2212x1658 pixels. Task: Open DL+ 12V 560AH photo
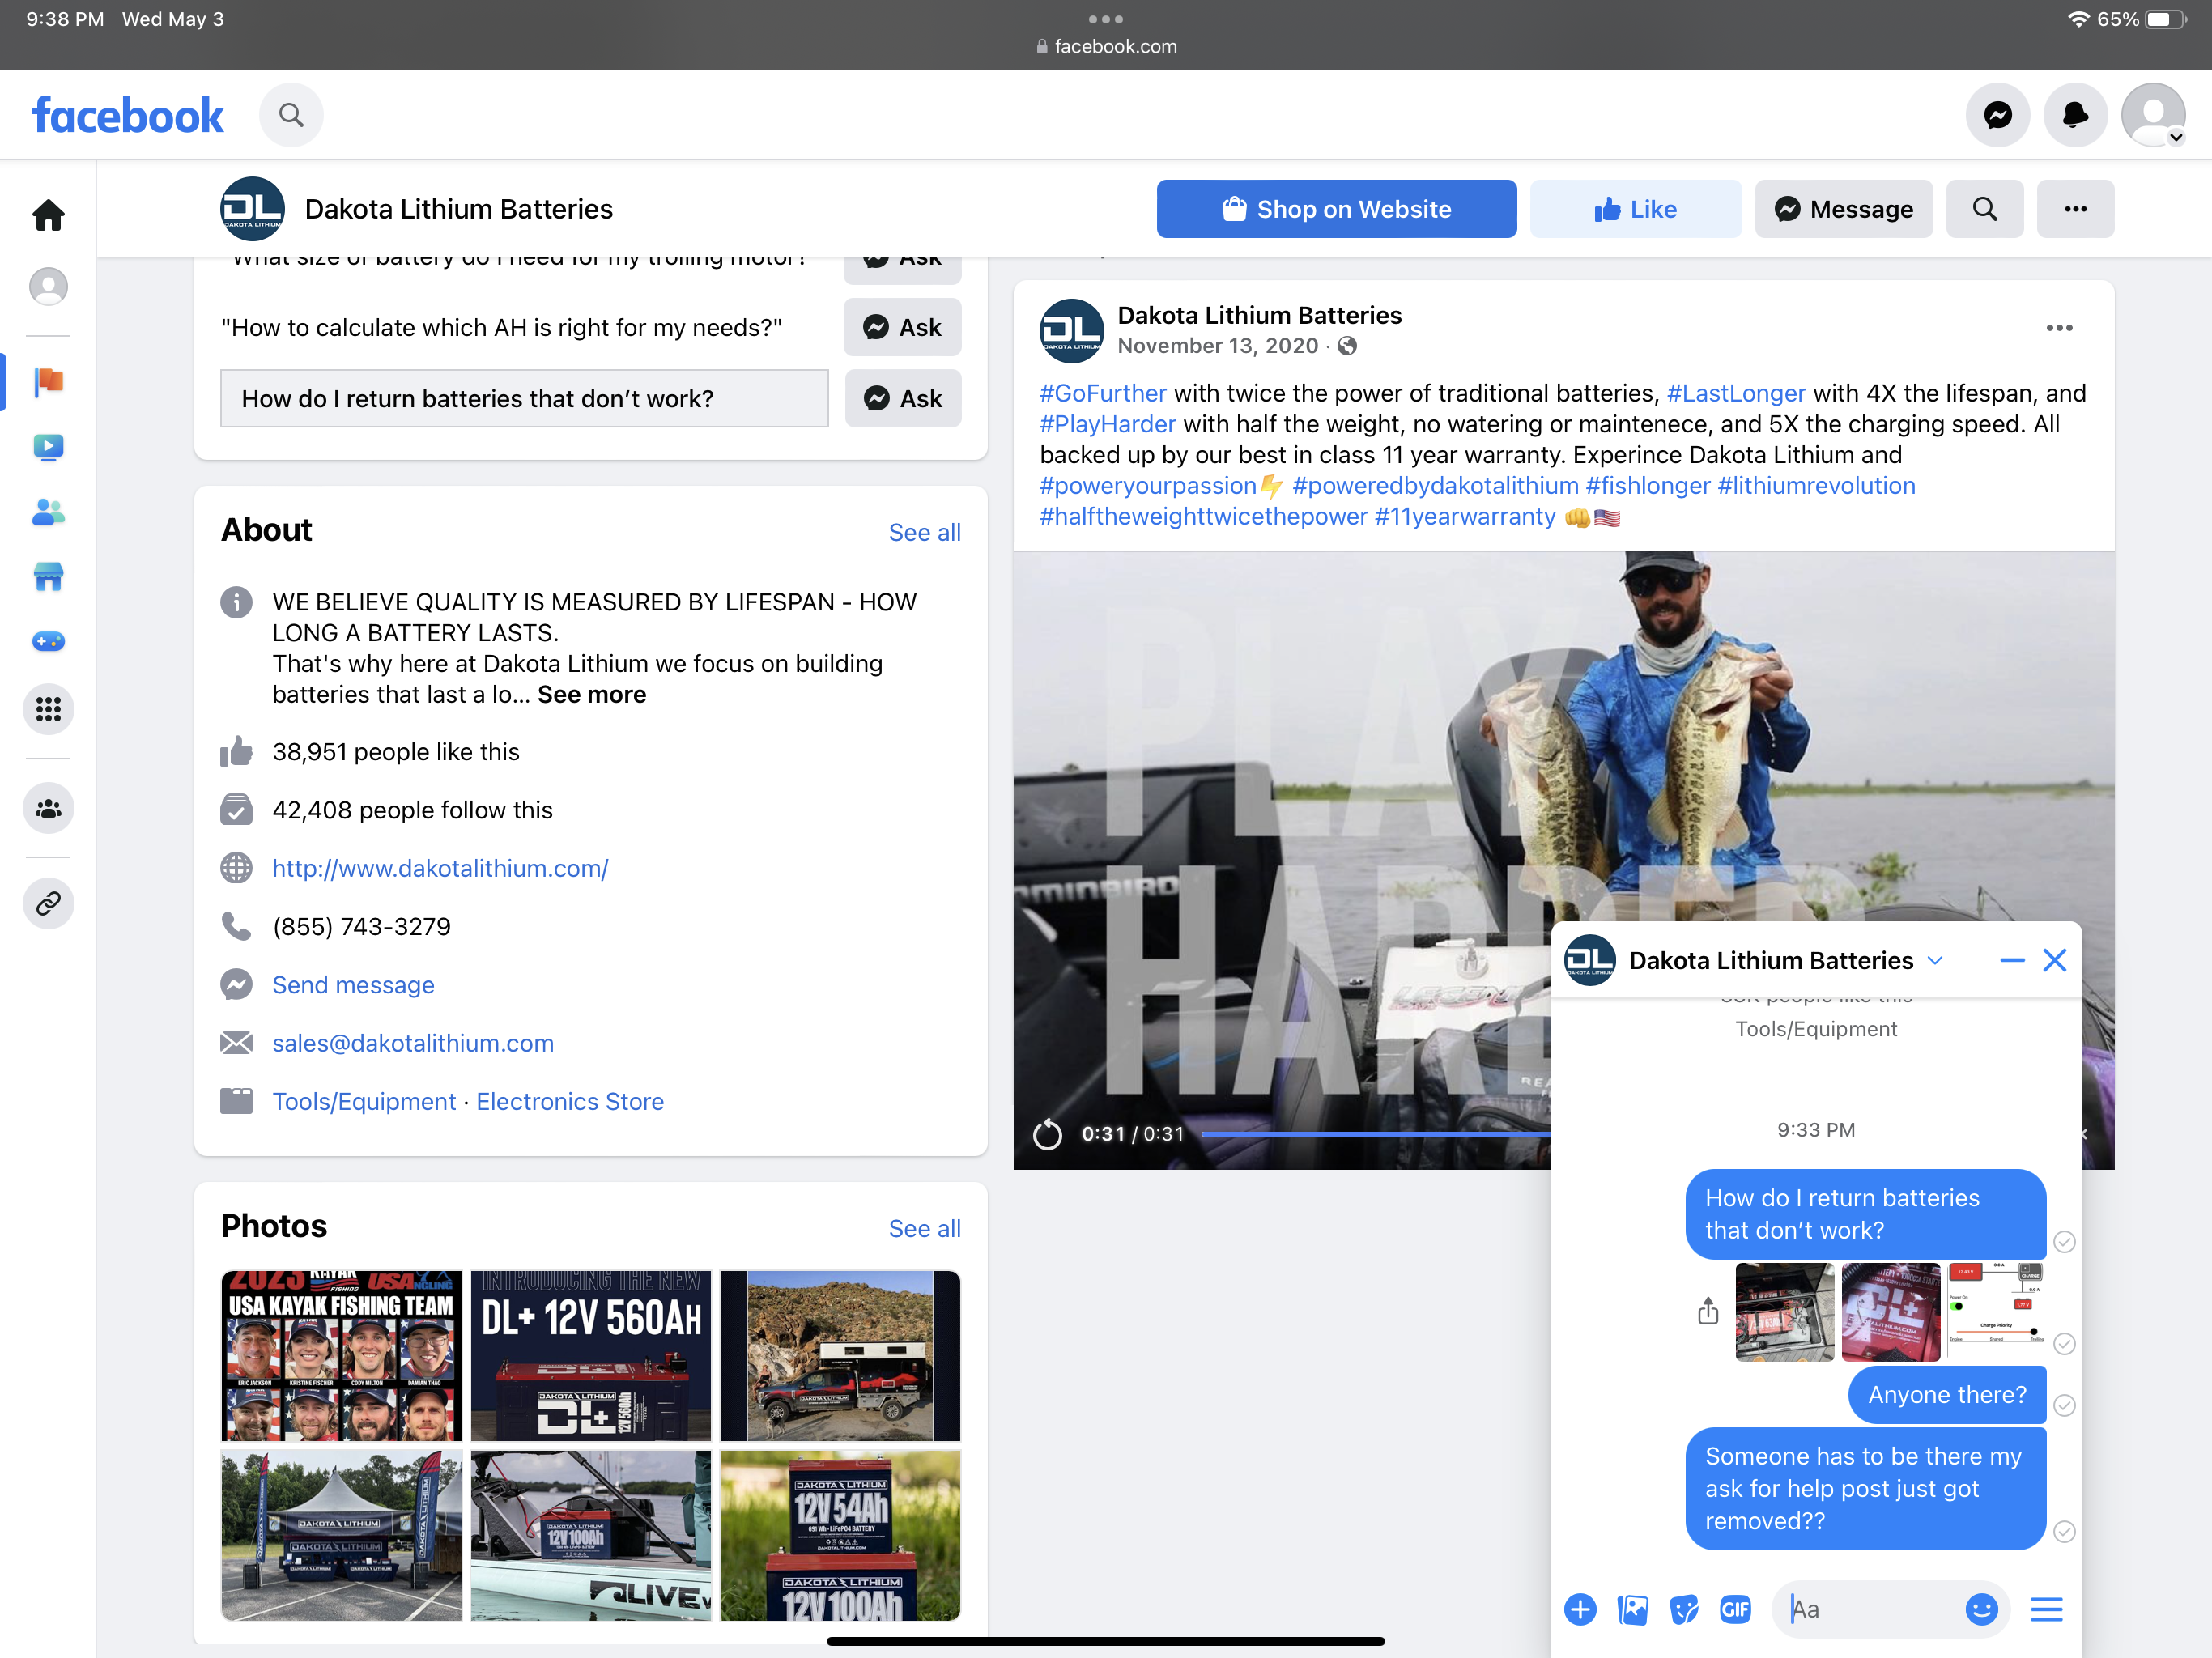tap(591, 1355)
